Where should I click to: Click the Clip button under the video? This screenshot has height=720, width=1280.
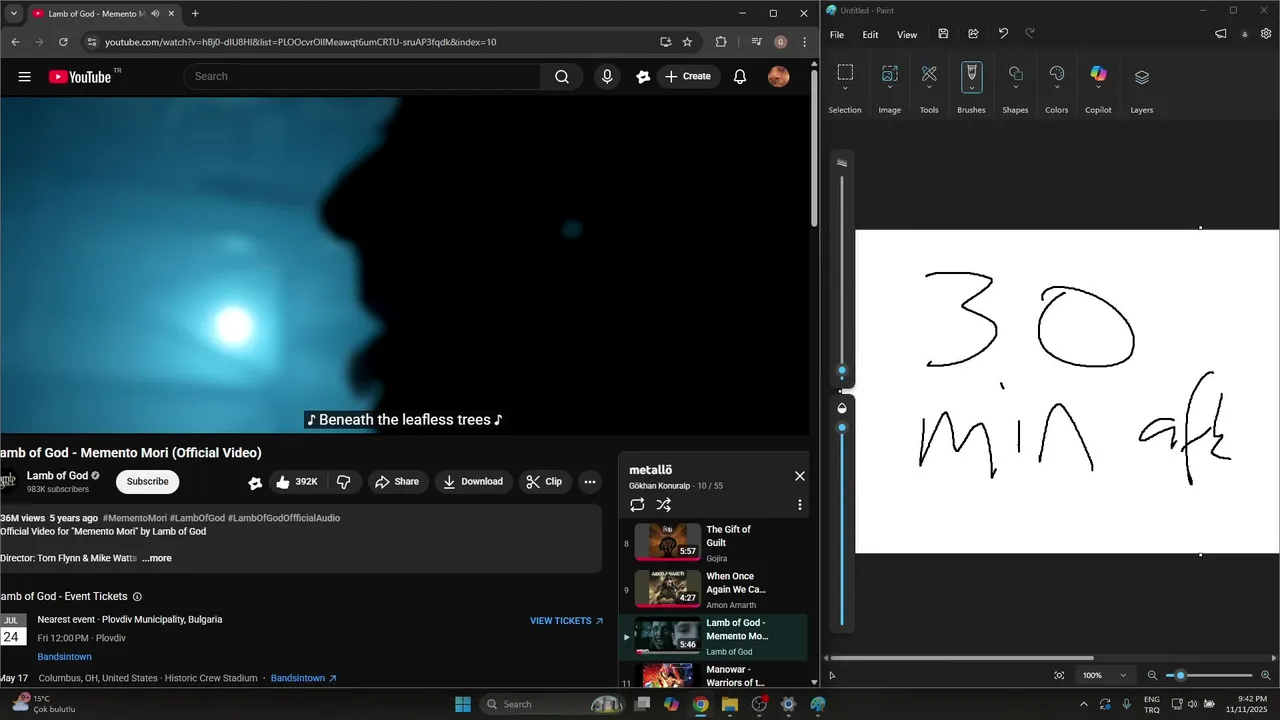point(544,482)
